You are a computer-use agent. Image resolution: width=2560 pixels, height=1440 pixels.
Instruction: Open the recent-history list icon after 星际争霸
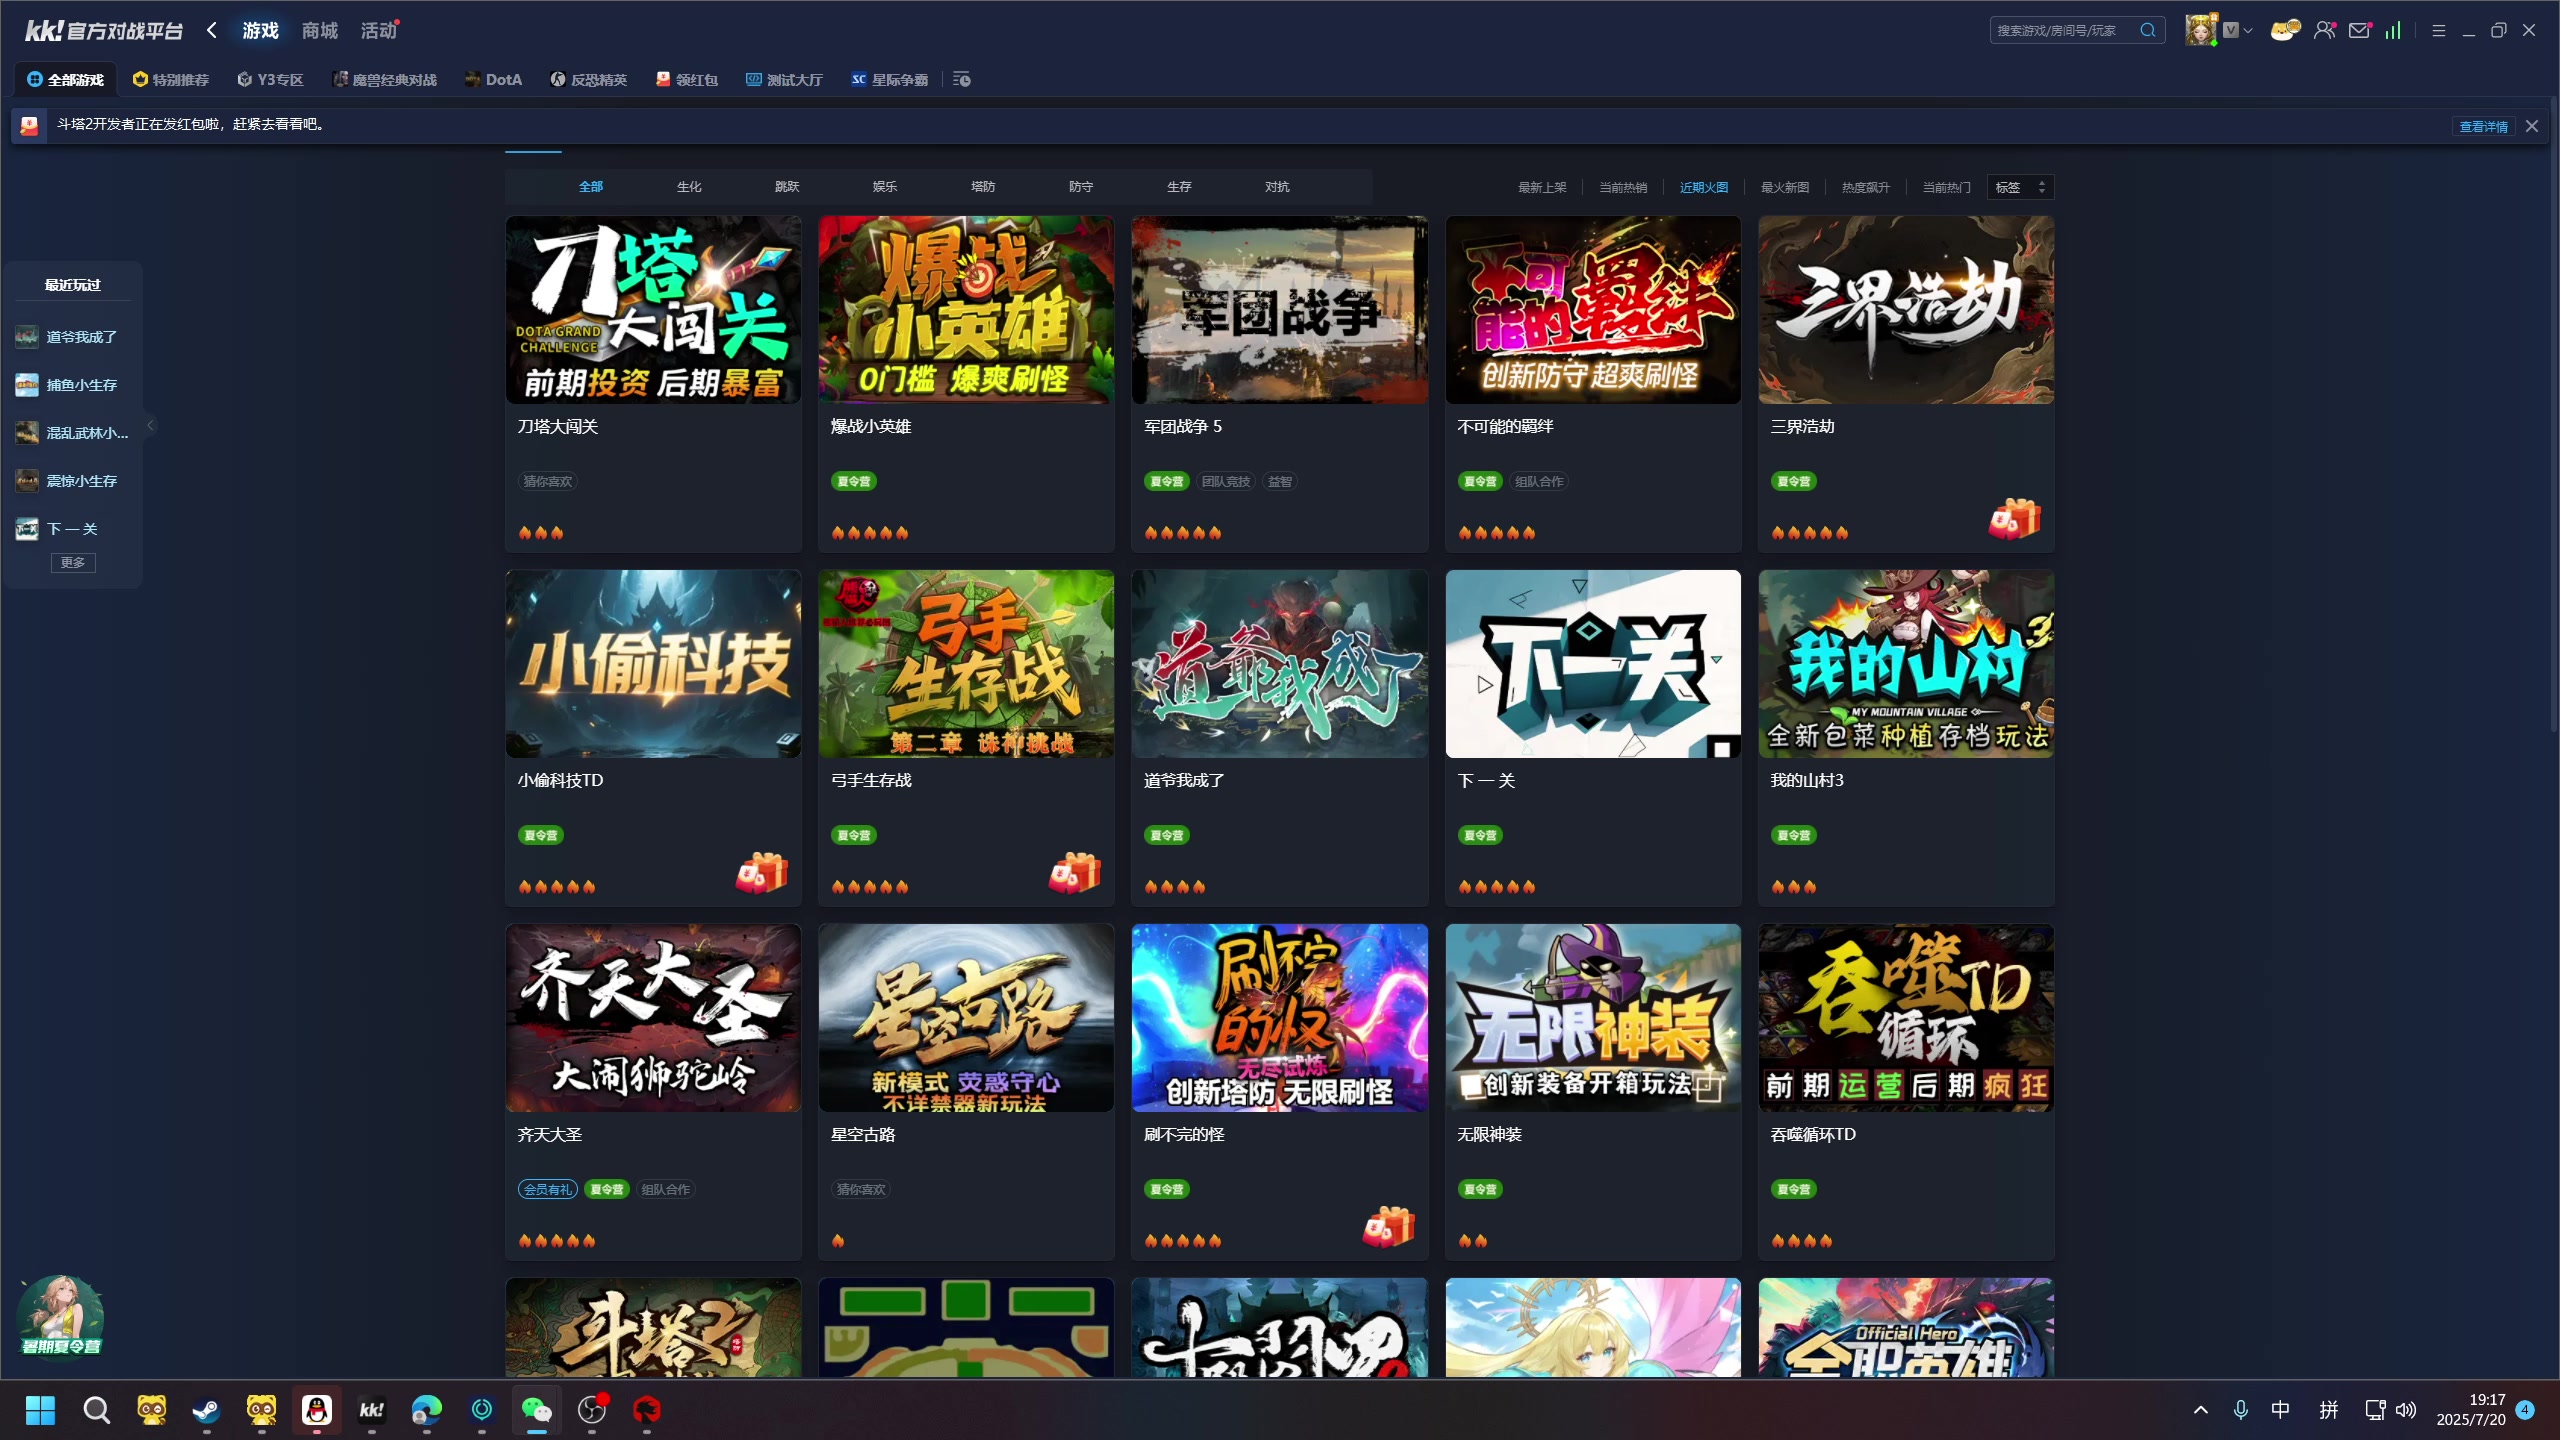[962, 79]
